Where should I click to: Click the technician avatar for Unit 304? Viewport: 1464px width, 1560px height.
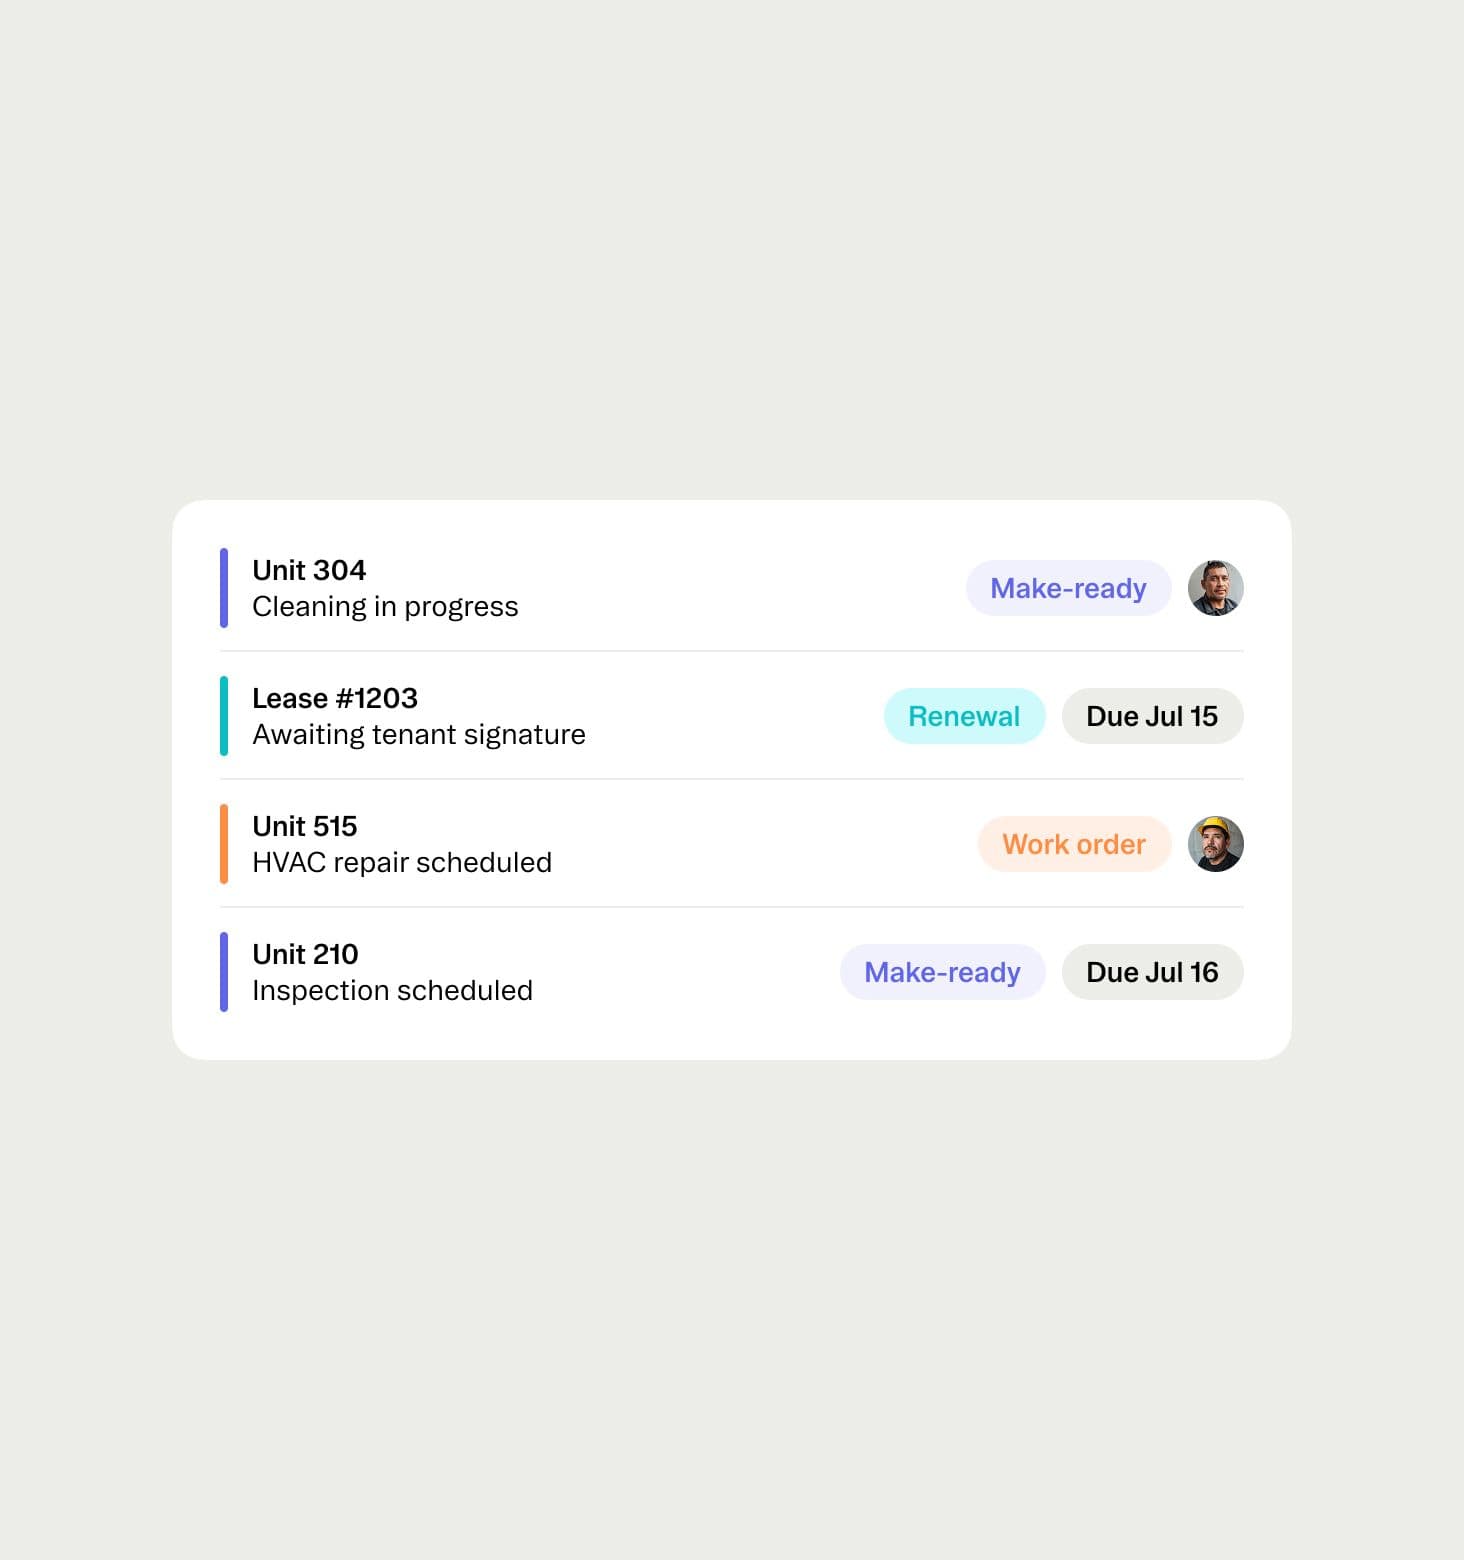[x=1216, y=588]
